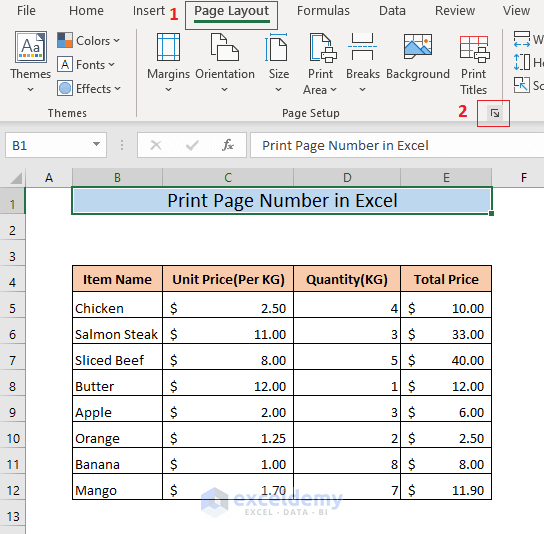This screenshot has width=544, height=534.
Task: Expand the chevron under Orientation
Action: tap(224, 90)
